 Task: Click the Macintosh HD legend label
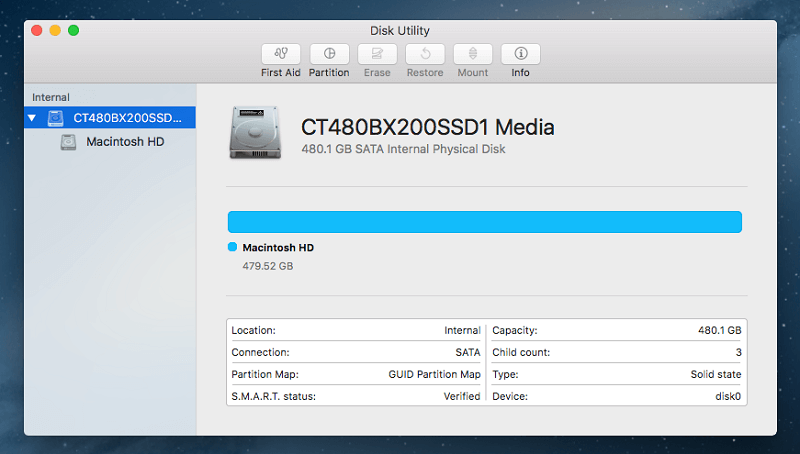[x=278, y=247]
